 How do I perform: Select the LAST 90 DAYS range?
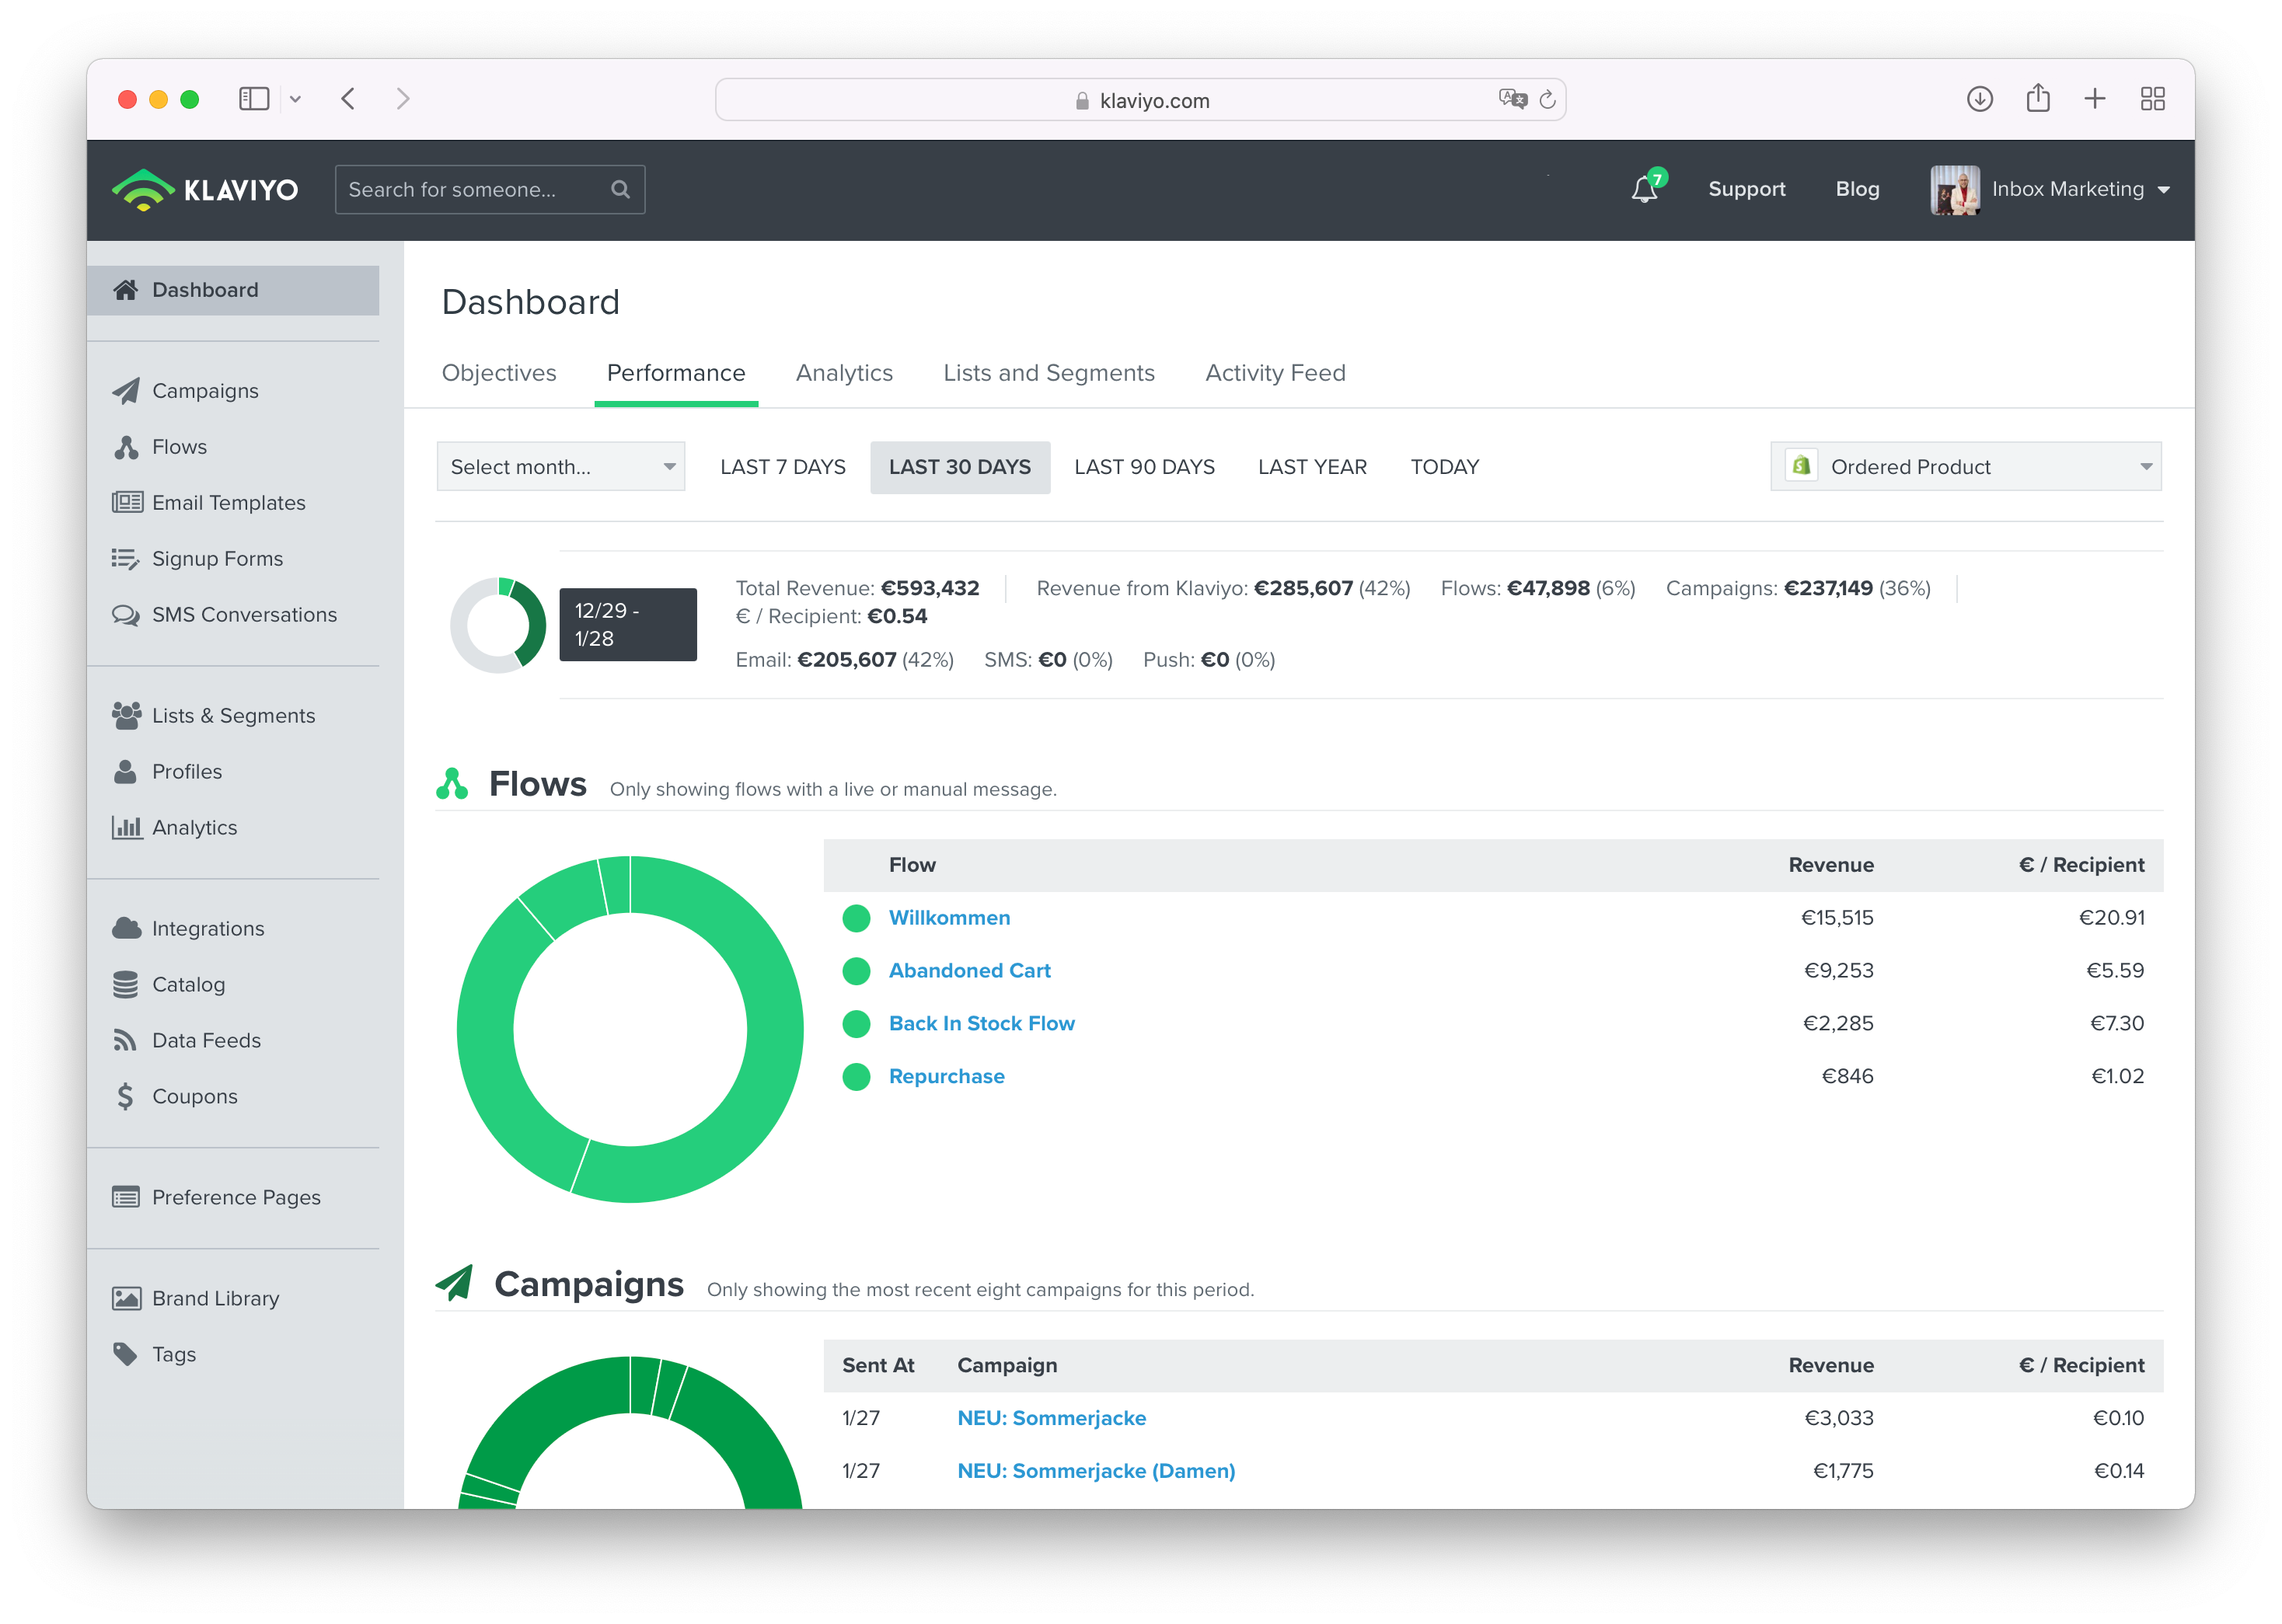click(x=1144, y=467)
